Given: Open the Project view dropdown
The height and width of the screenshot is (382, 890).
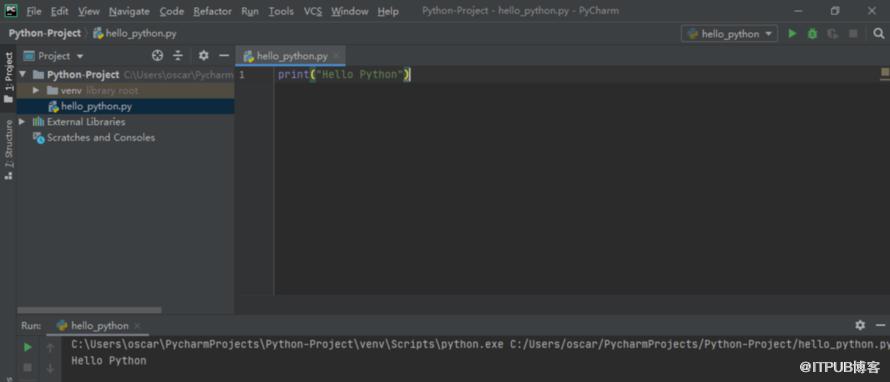Looking at the screenshot, I should (x=54, y=56).
